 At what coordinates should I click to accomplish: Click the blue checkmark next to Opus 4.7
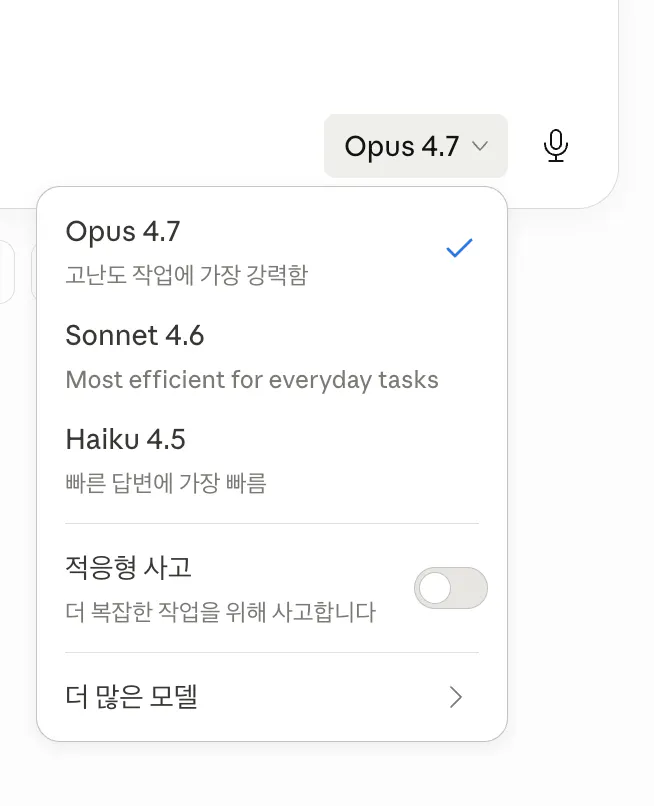click(459, 247)
